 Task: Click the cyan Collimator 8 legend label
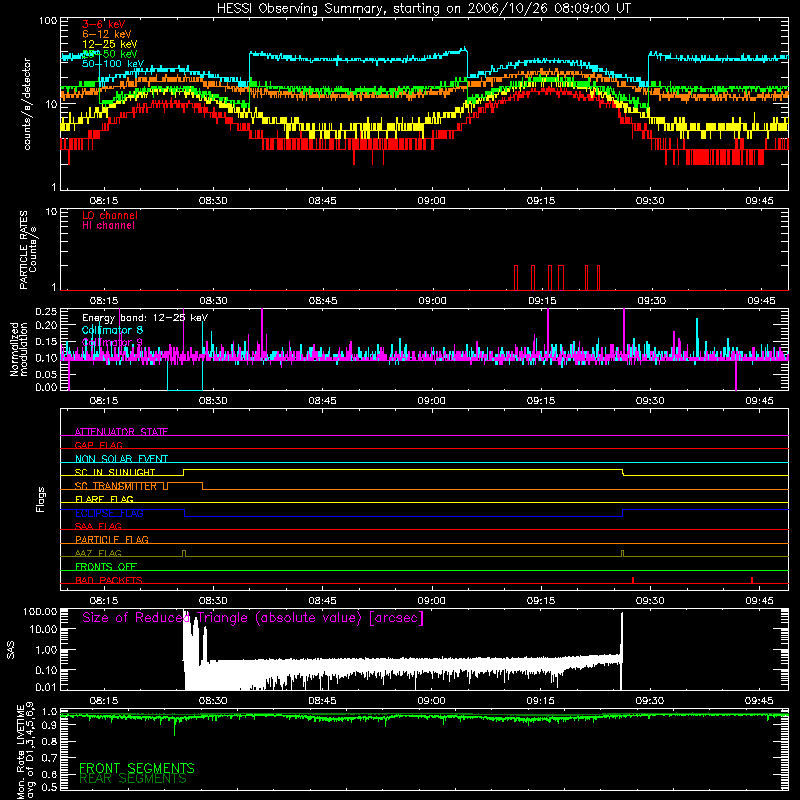(x=112, y=330)
